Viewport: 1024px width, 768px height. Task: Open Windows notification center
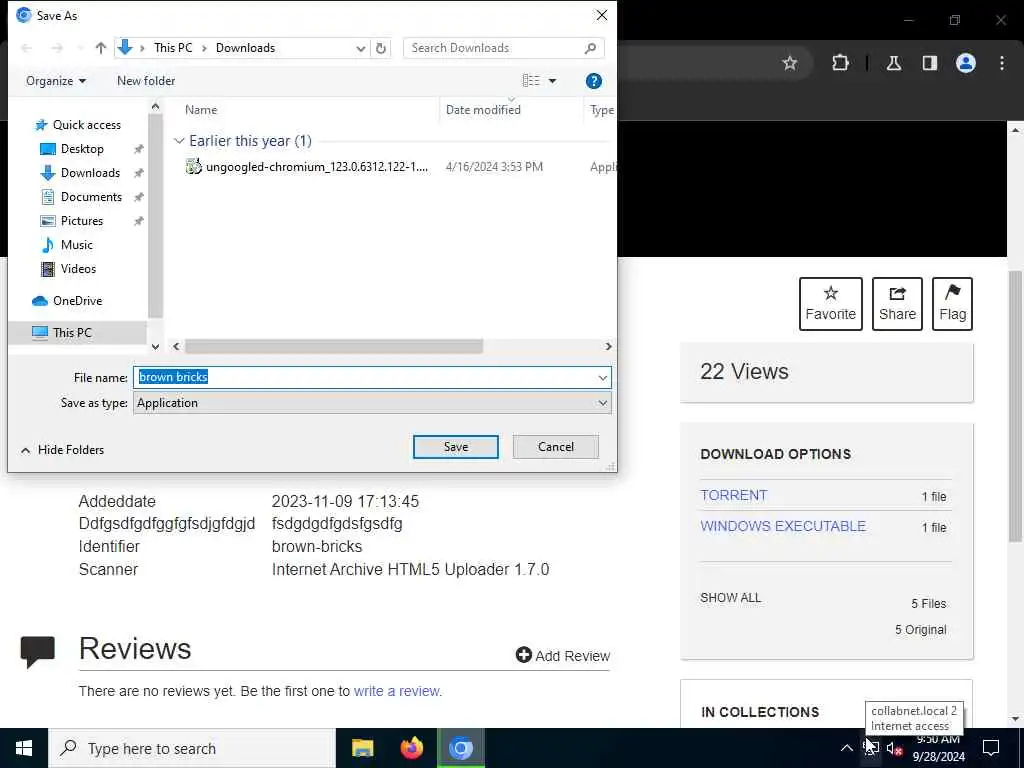point(991,748)
